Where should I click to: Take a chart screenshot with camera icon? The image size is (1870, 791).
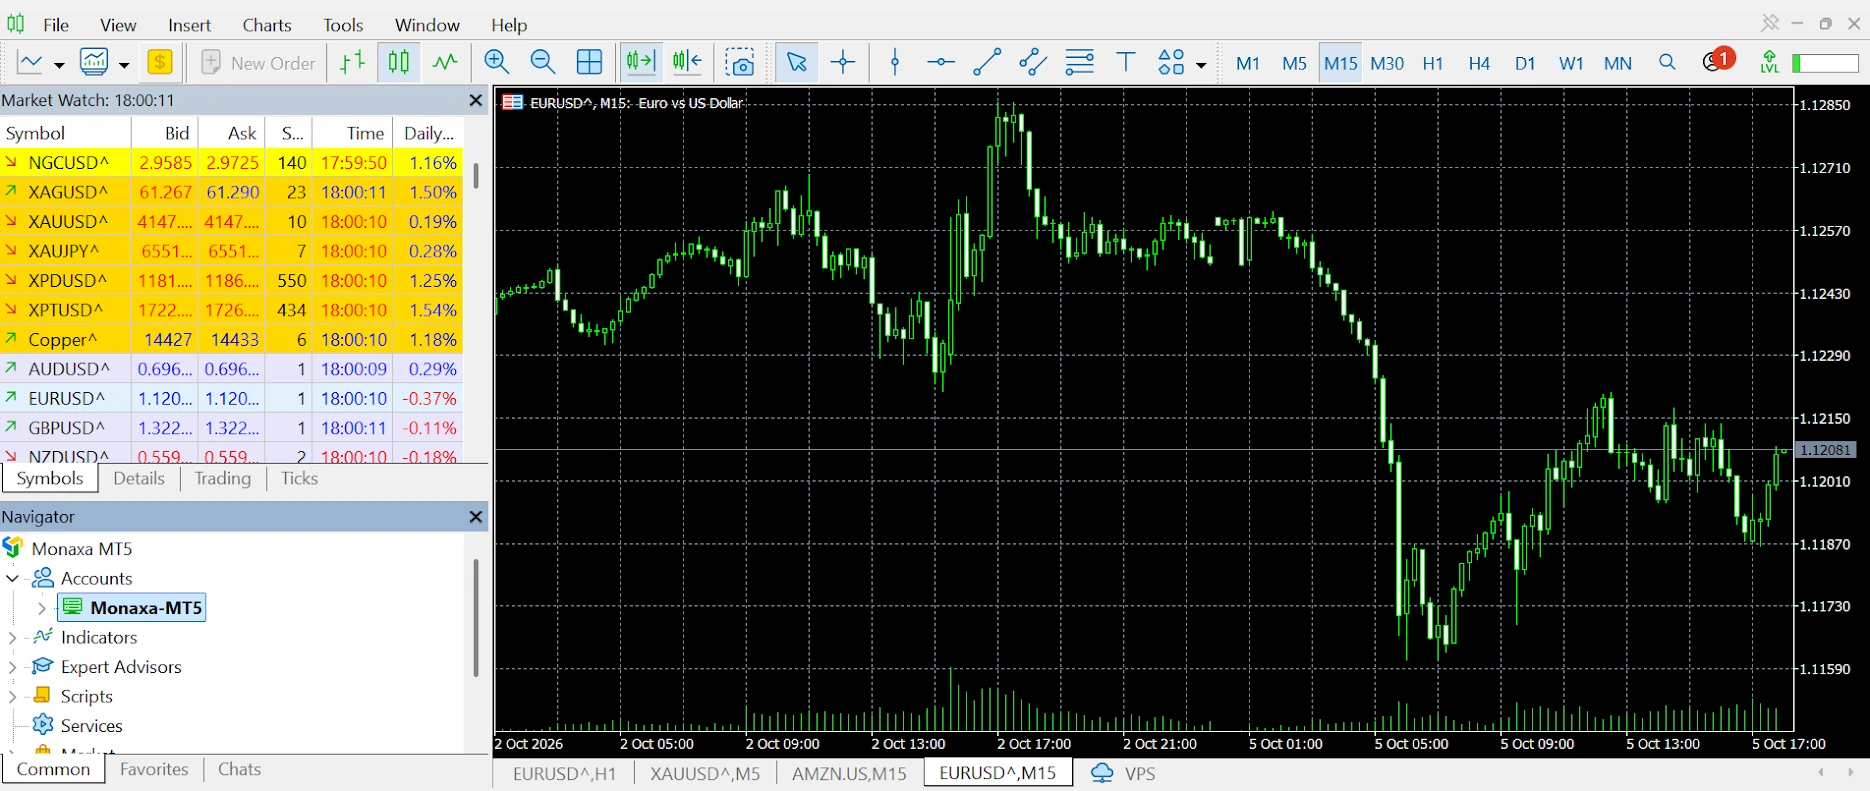tap(740, 62)
